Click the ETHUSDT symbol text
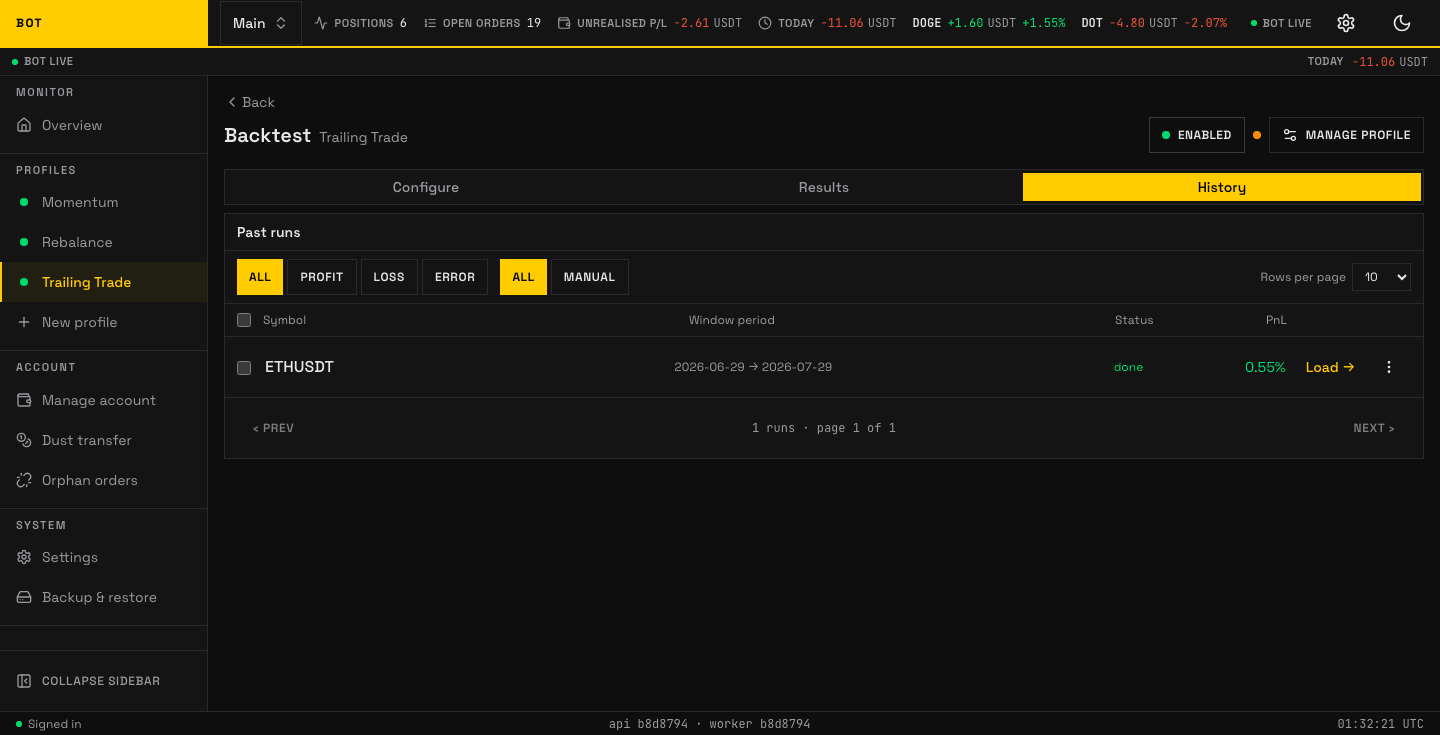This screenshot has height=735, width=1440. click(x=299, y=367)
